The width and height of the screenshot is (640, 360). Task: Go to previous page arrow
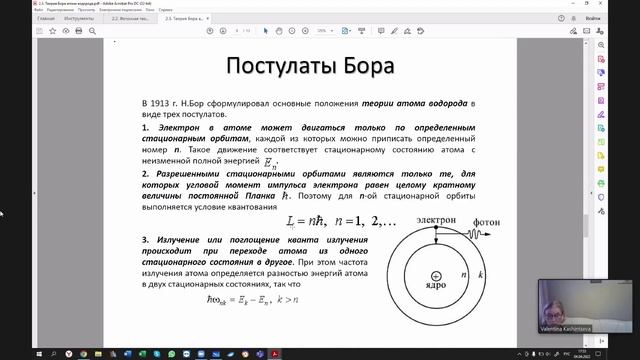(210, 31)
